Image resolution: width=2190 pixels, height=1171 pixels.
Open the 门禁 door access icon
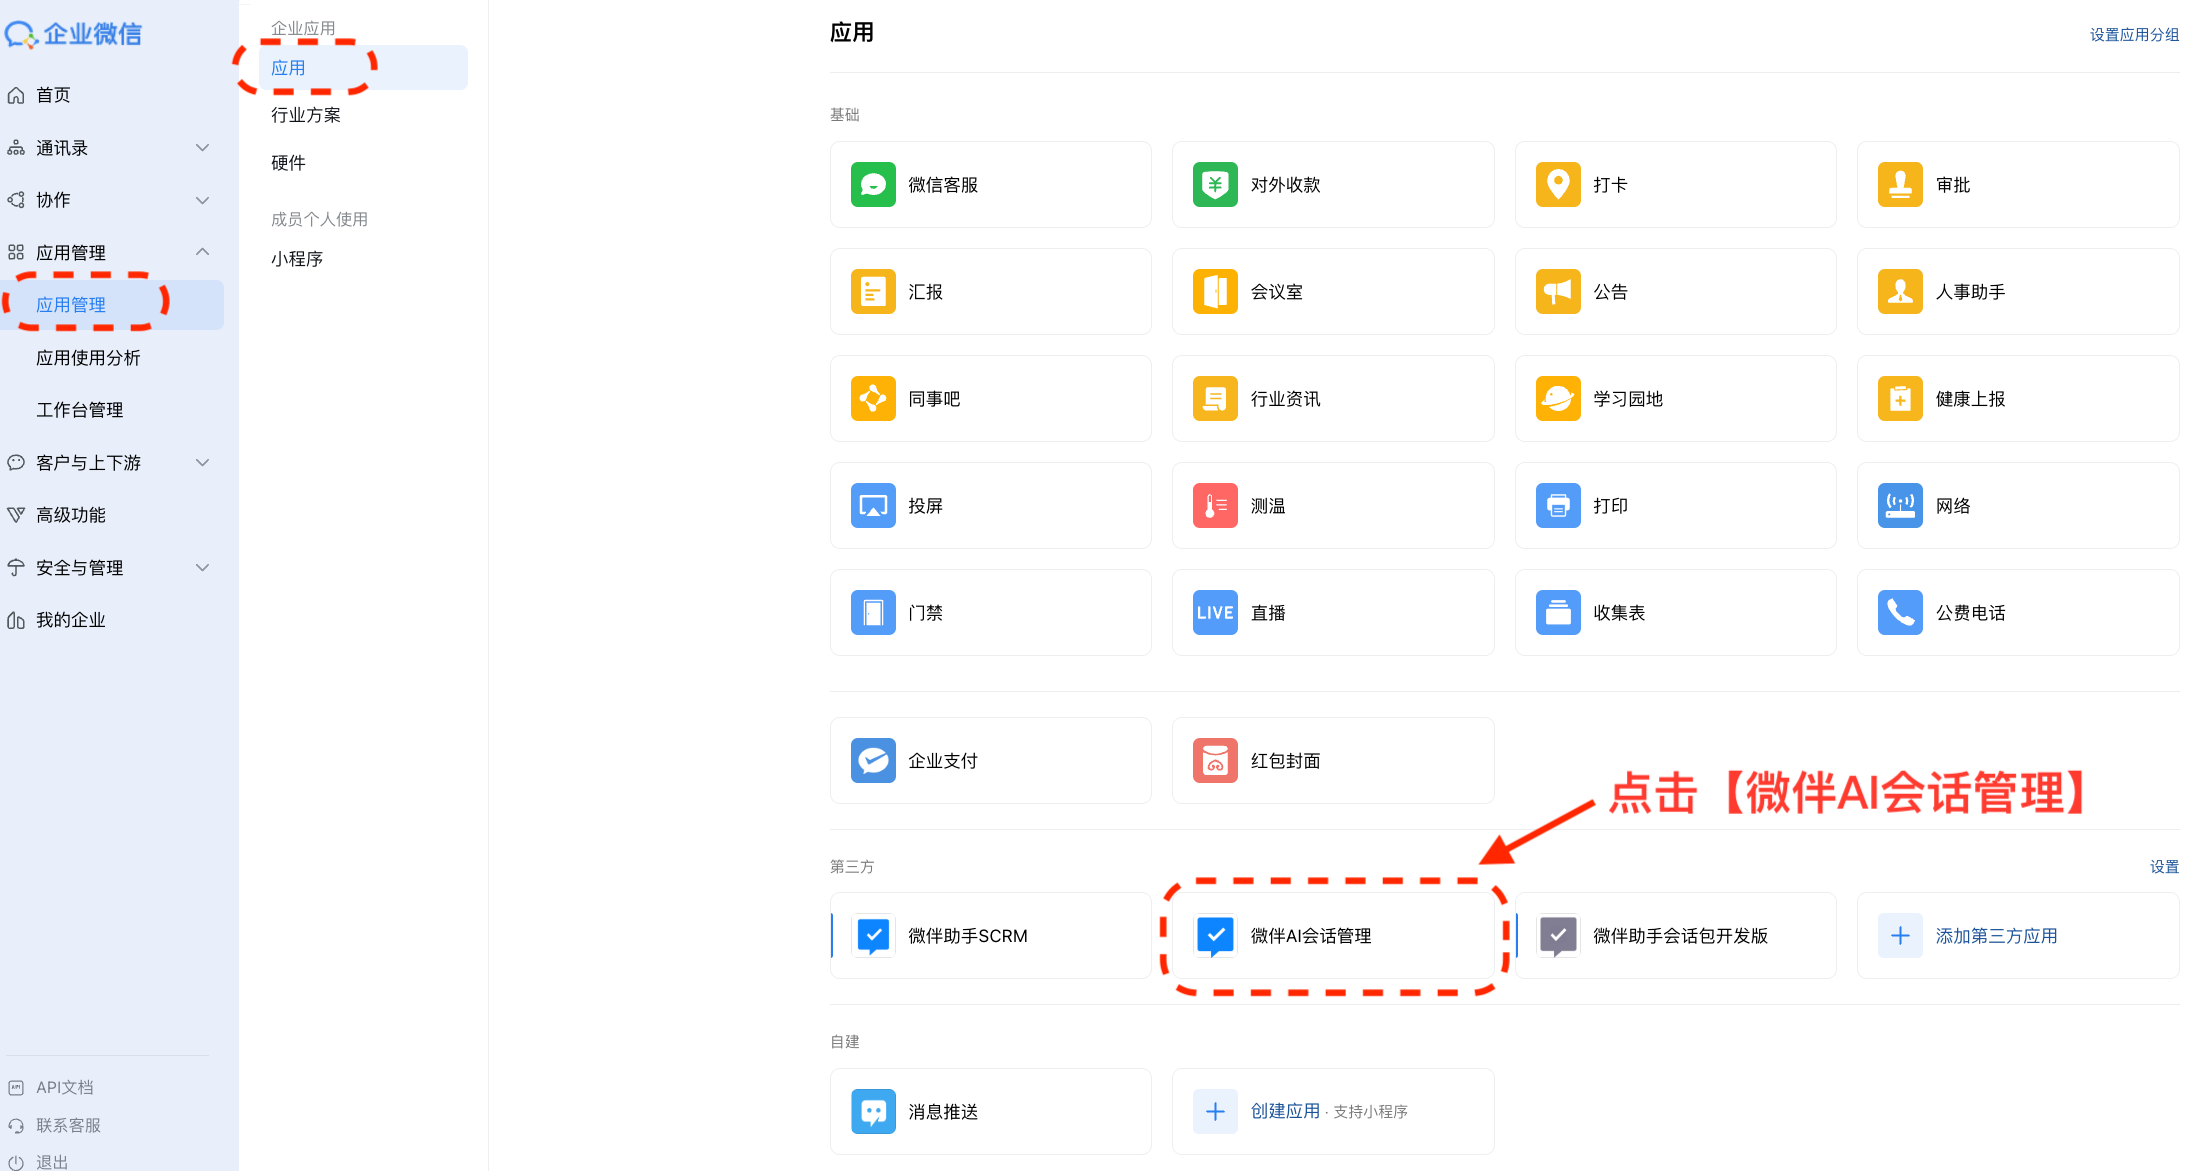(x=873, y=613)
